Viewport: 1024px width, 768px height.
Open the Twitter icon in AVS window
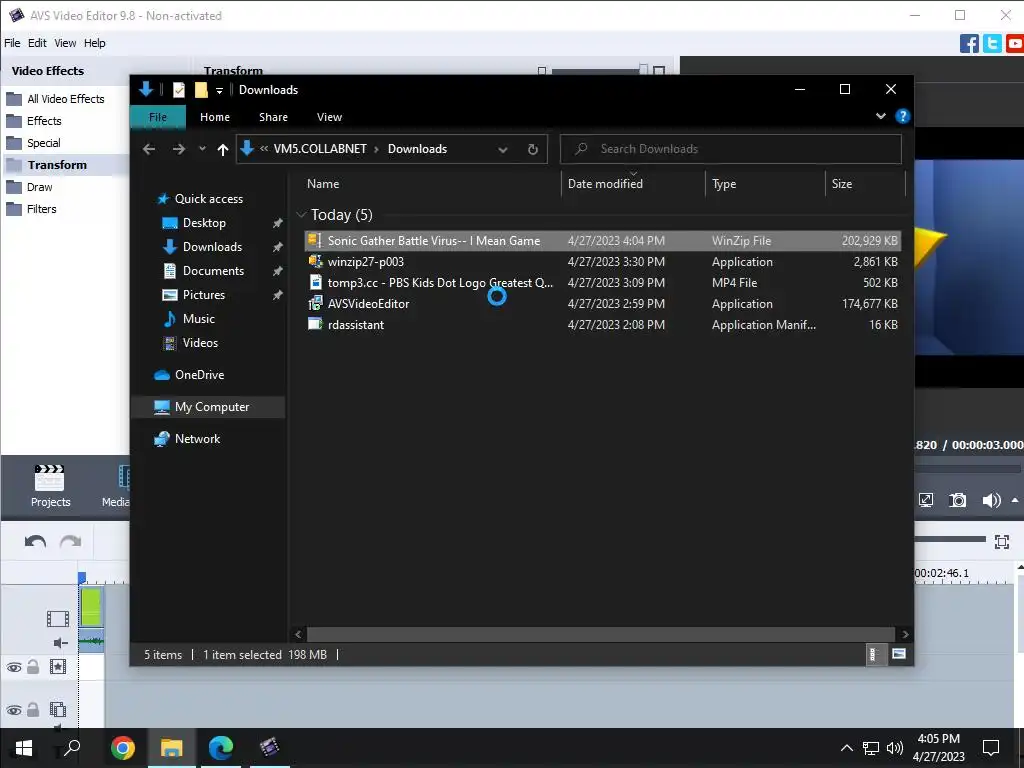[x=992, y=44]
